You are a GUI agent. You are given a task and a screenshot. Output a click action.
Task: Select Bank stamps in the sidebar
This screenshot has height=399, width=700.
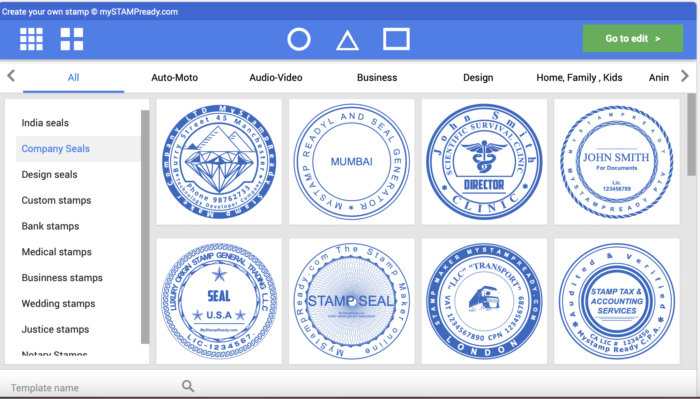(x=78, y=226)
